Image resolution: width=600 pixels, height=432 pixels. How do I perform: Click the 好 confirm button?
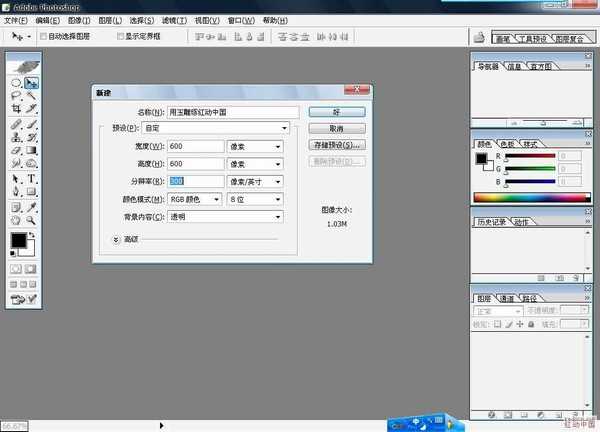point(336,112)
